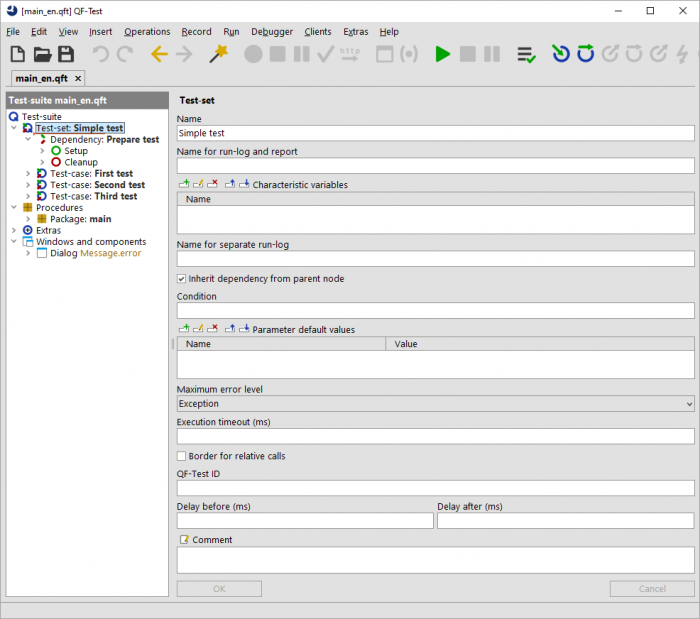Click the blue loop arrow icon
700x619 pixels.
coord(585,54)
